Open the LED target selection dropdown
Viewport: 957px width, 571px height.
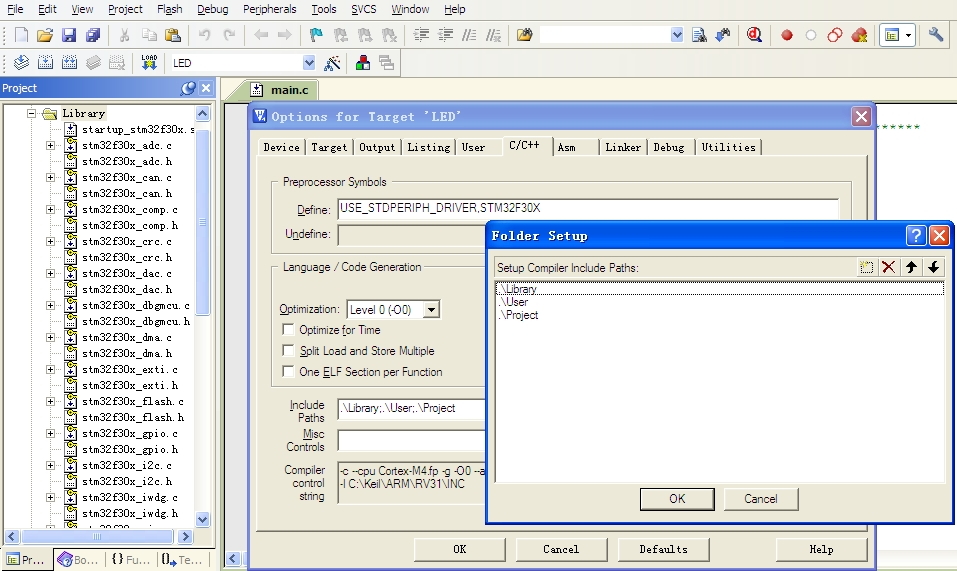click(x=309, y=63)
